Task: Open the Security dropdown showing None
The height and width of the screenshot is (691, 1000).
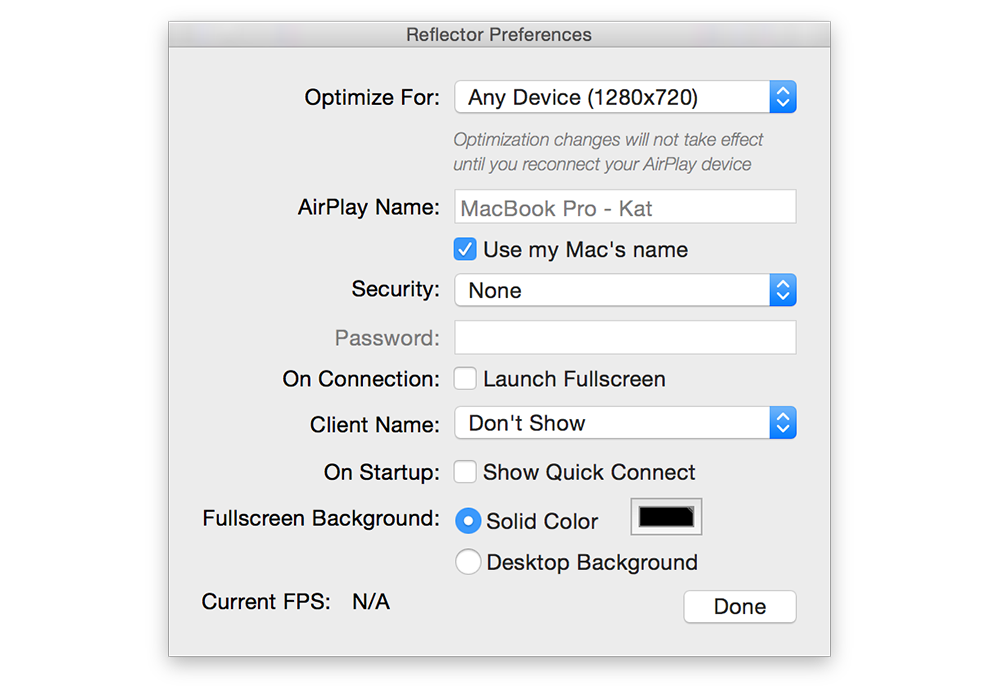Action: tap(612, 290)
